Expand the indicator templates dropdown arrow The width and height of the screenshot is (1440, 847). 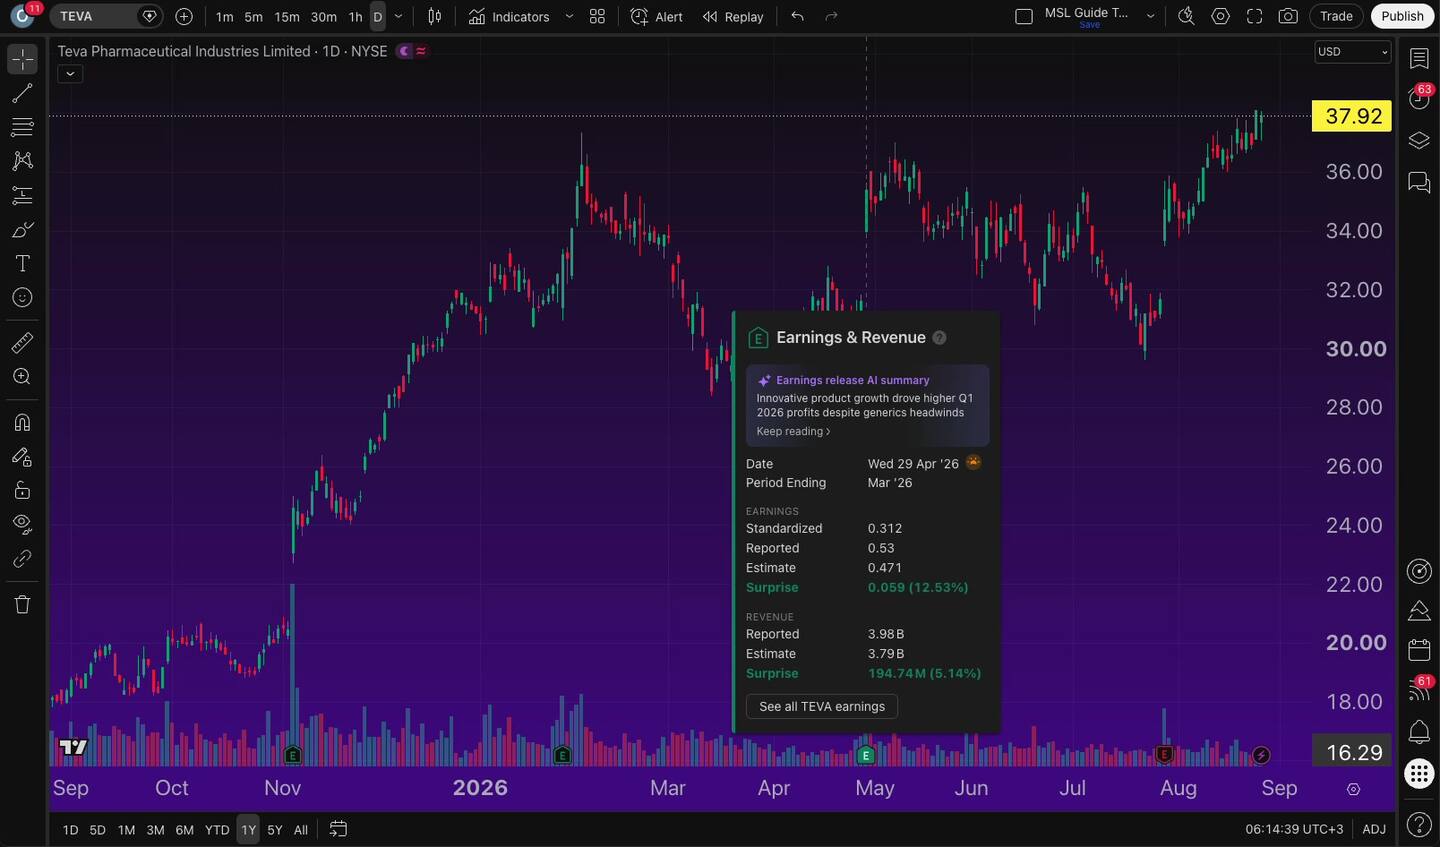(569, 16)
